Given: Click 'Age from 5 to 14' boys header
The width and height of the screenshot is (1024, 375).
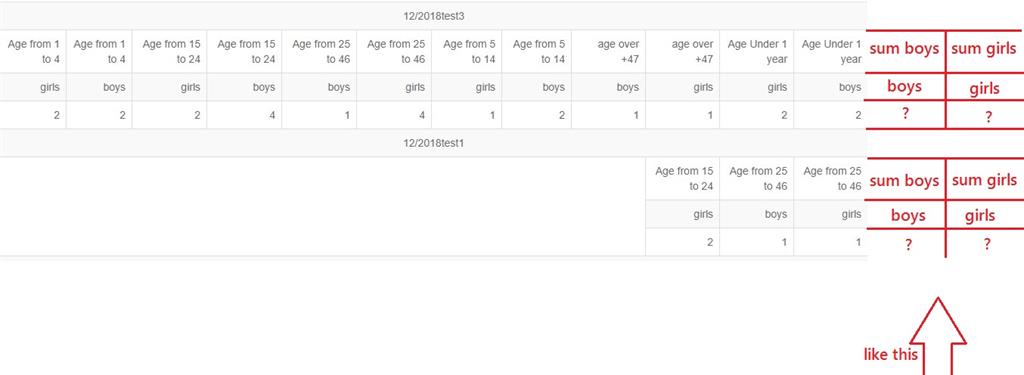Looking at the screenshot, I should [x=537, y=51].
